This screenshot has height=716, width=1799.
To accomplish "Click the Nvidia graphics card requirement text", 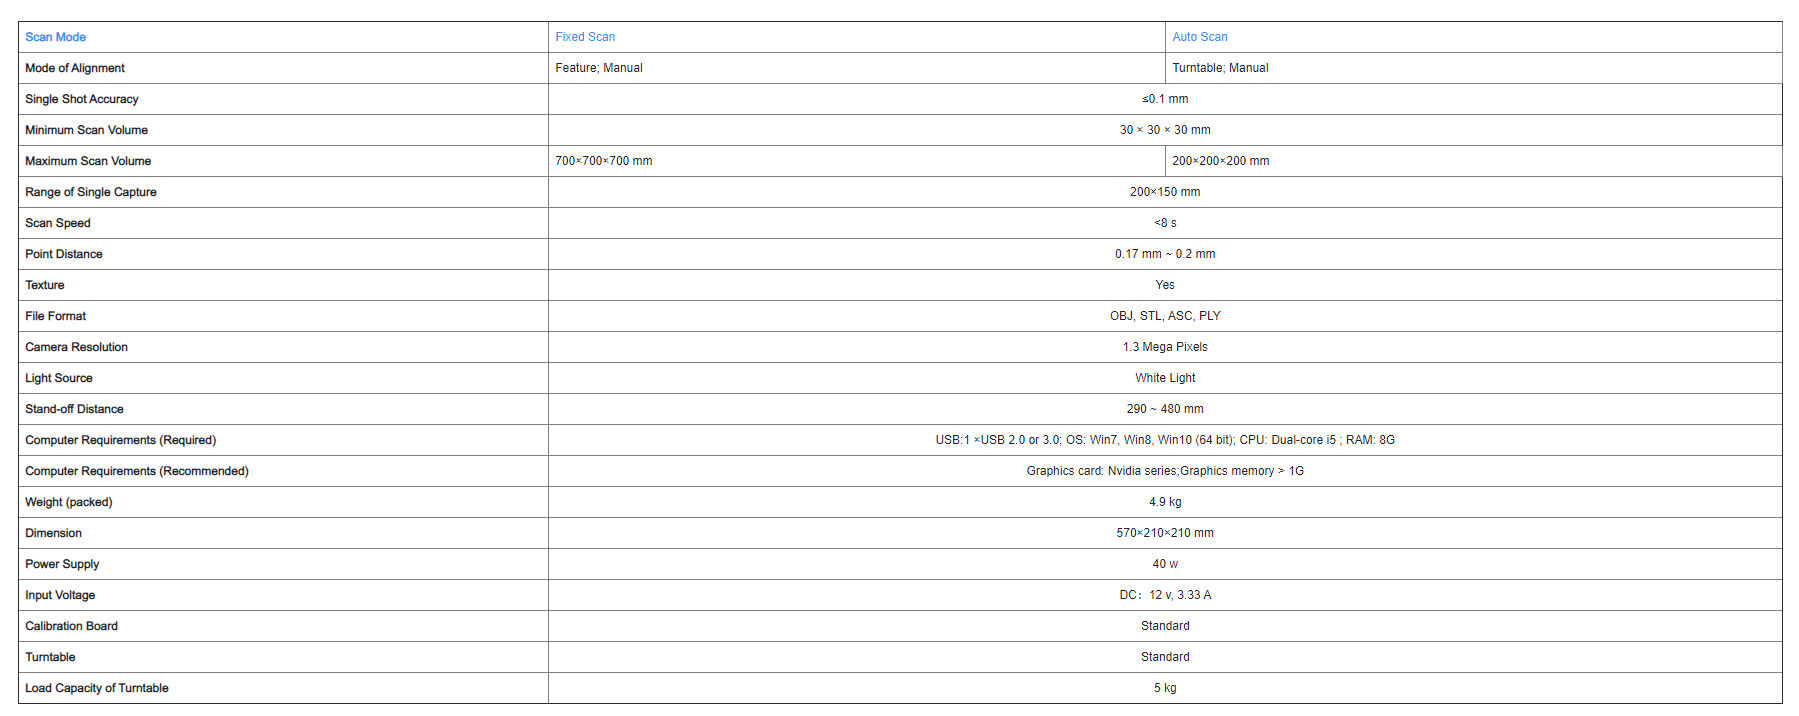I will (x=1165, y=471).
